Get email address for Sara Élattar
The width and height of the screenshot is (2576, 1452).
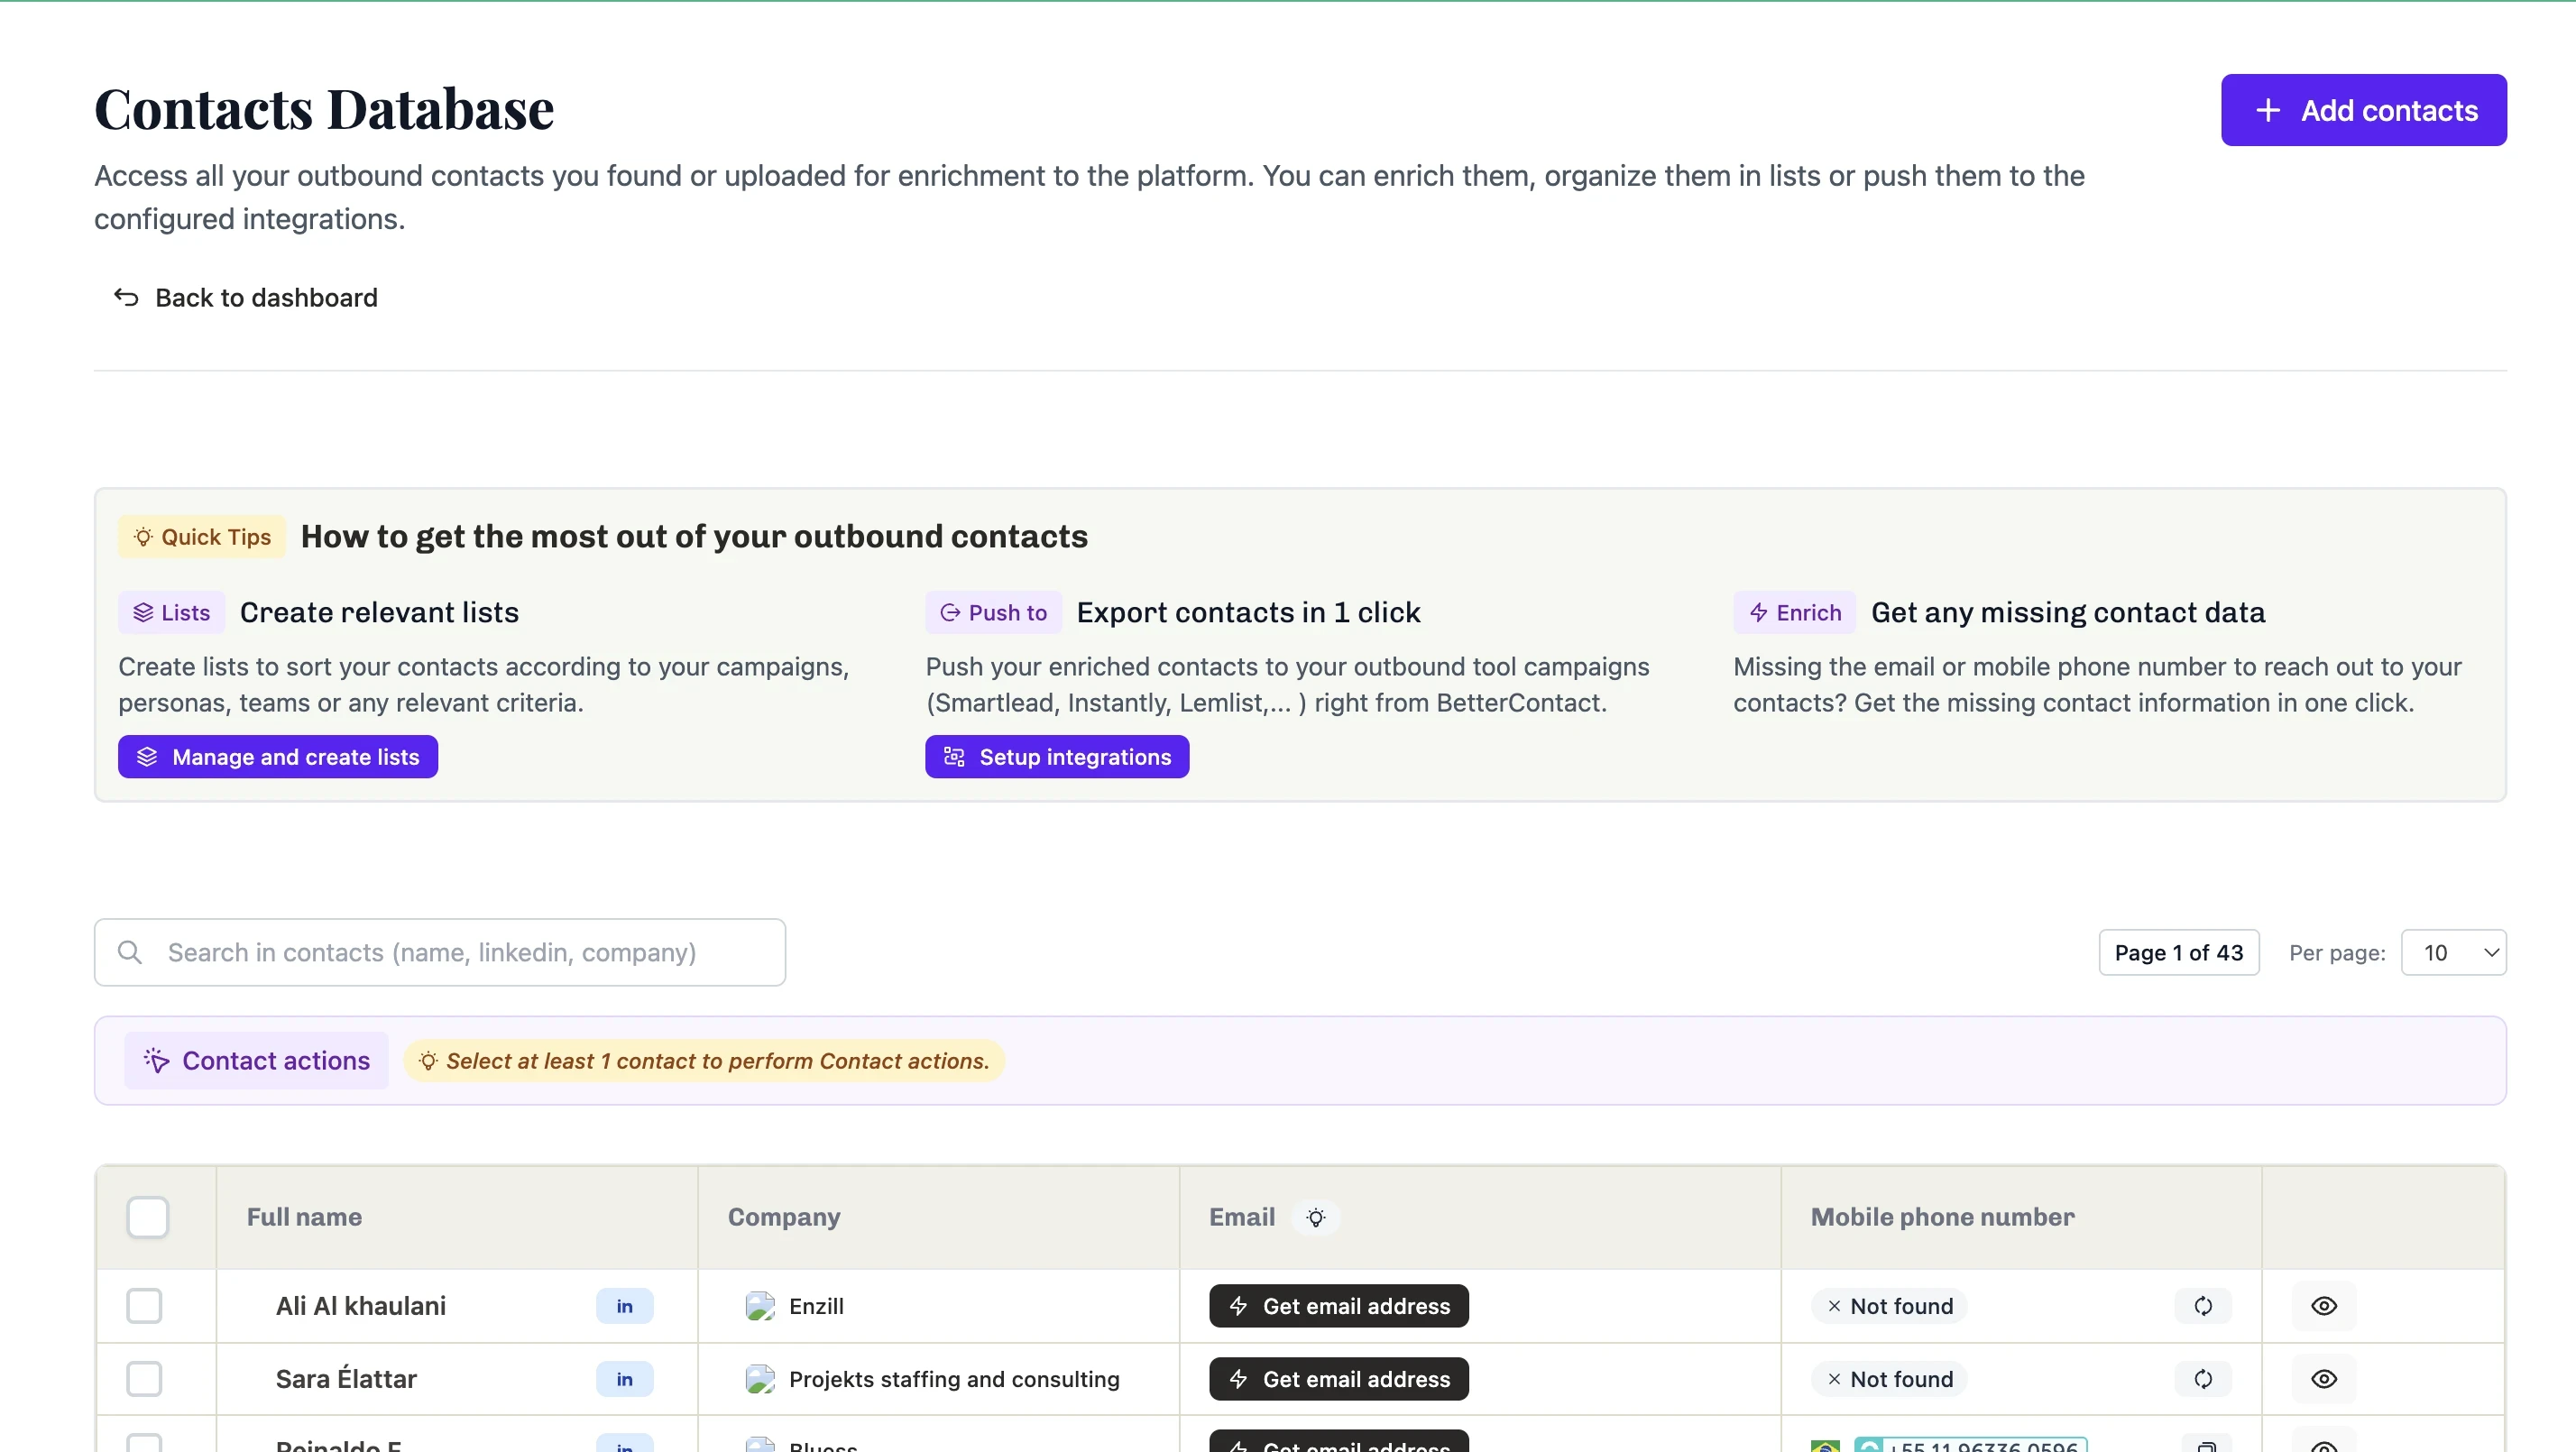pyautogui.click(x=1339, y=1379)
